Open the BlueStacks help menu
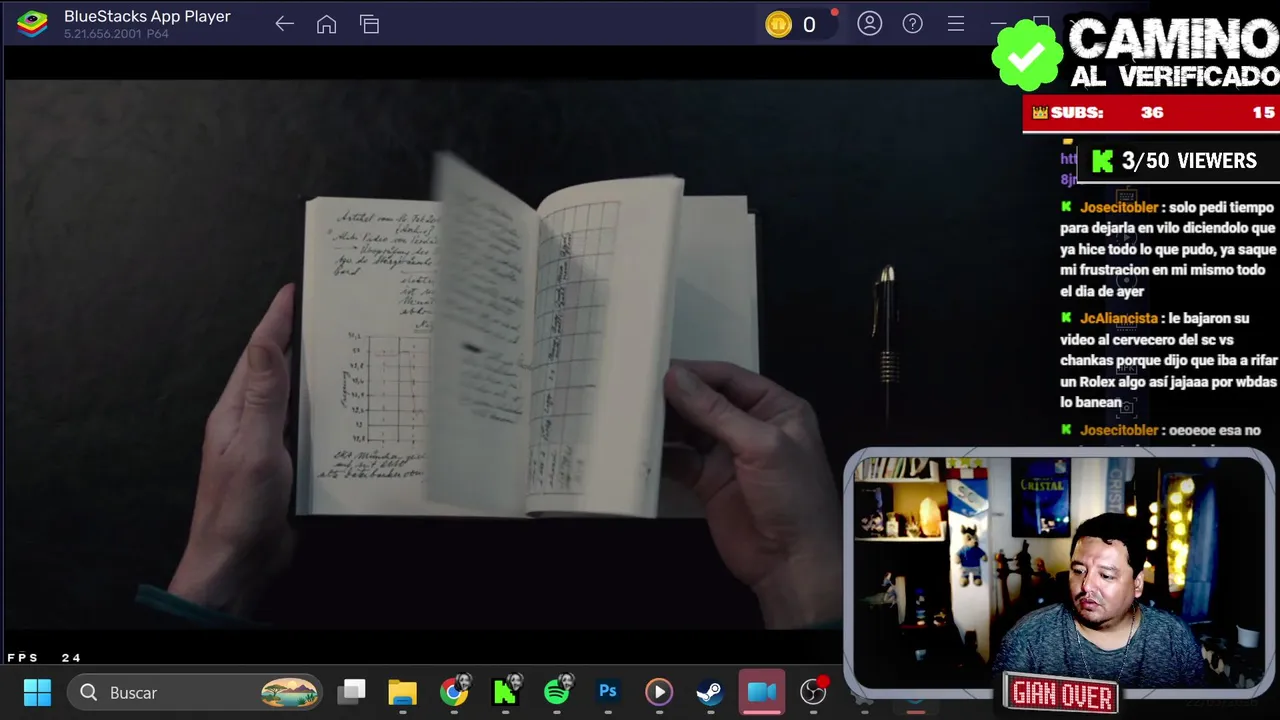The height and width of the screenshot is (720, 1280). click(913, 23)
